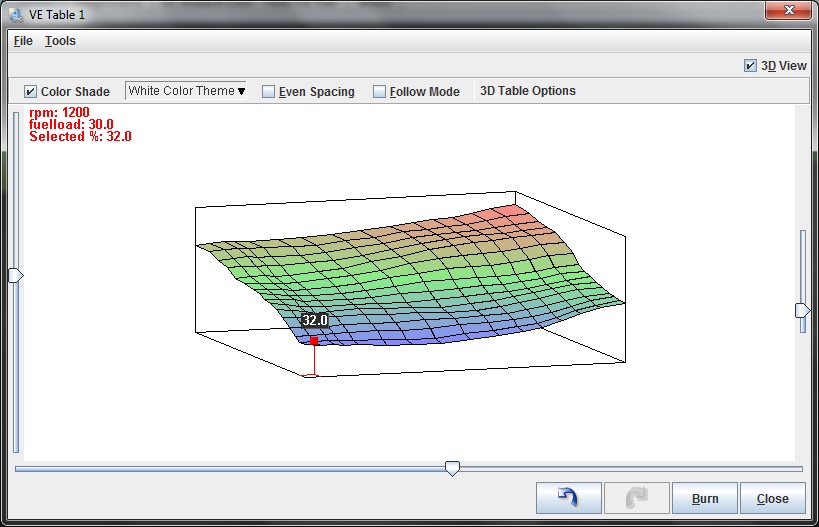Viewport: 819px width, 527px height.
Task: Select the red highlighted cell marker
Action: (313, 341)
